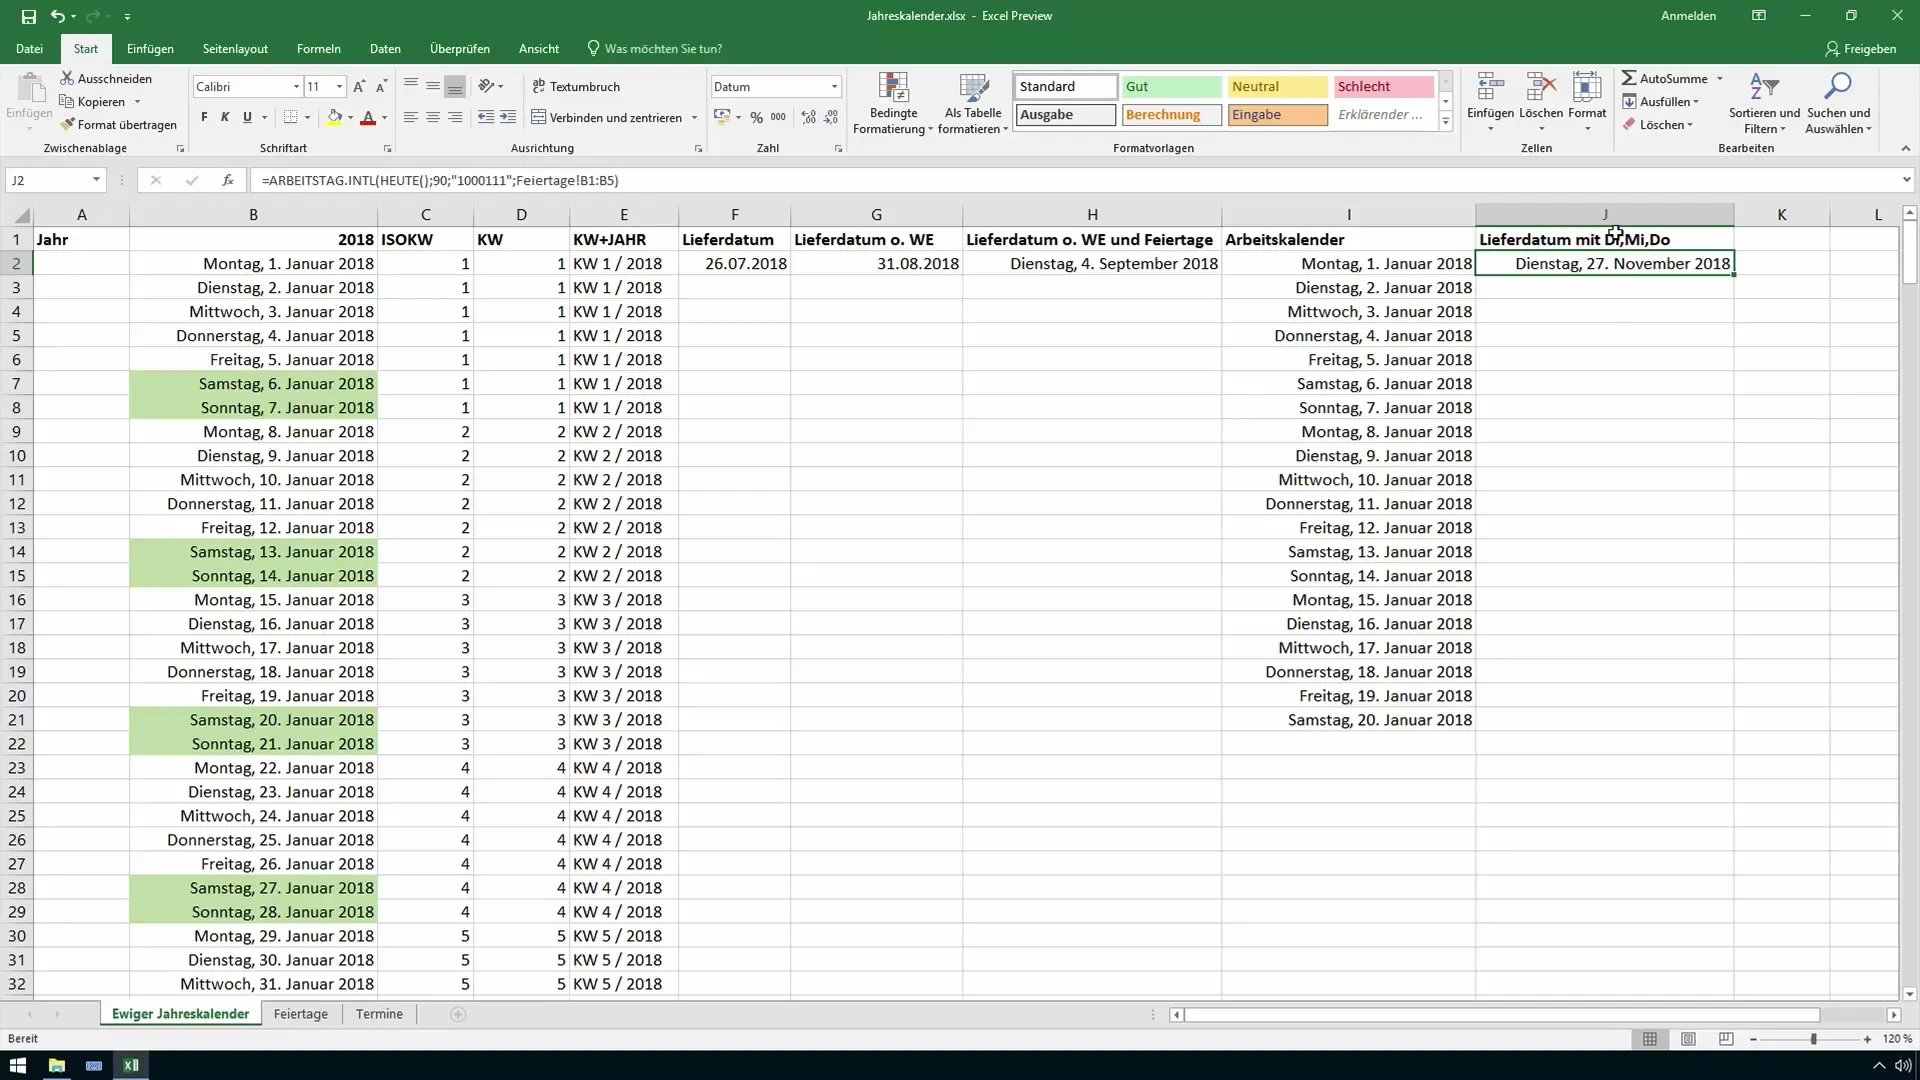Apply fill color bucket icon
This screenshot has width=1920, height=1080.
click(335, 117)
